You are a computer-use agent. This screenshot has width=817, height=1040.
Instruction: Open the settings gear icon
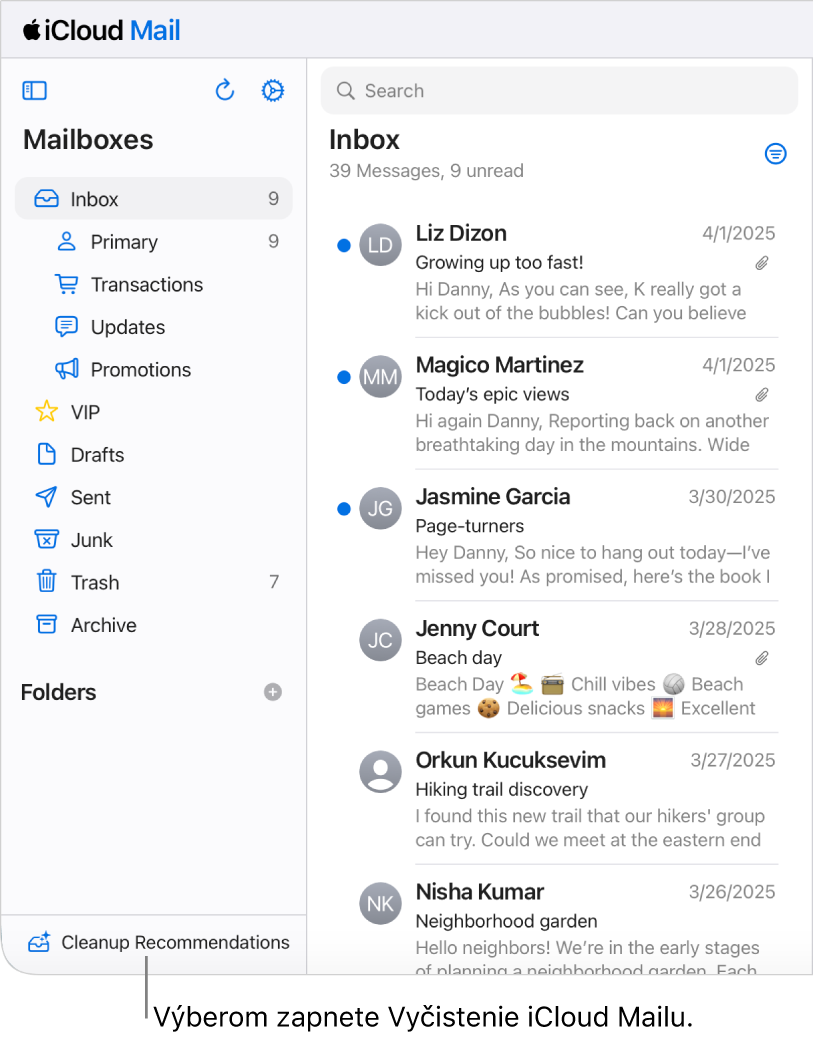tap(273, 90)
